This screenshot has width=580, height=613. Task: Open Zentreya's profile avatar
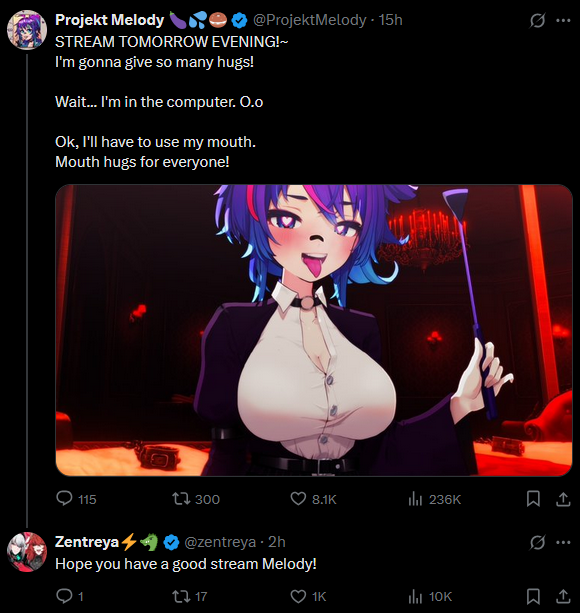coord(27,552)
